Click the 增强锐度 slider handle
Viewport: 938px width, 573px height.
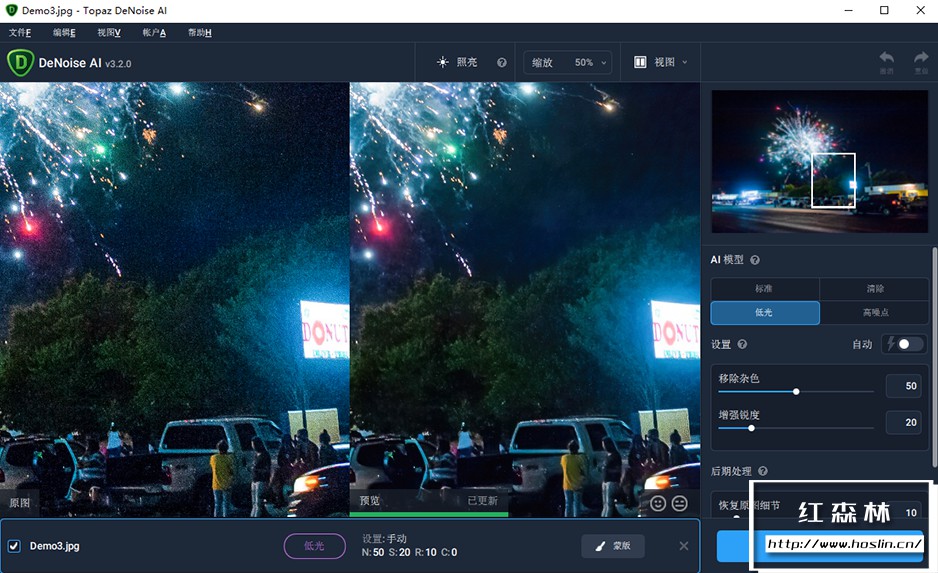point(751,428)
